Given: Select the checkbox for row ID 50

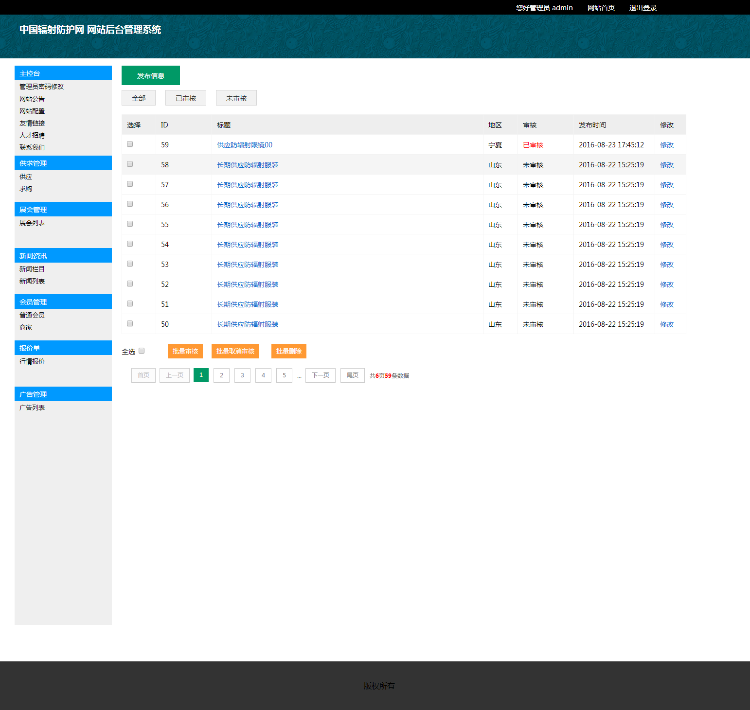Looking at the screenshot, I should pos(130,324).
